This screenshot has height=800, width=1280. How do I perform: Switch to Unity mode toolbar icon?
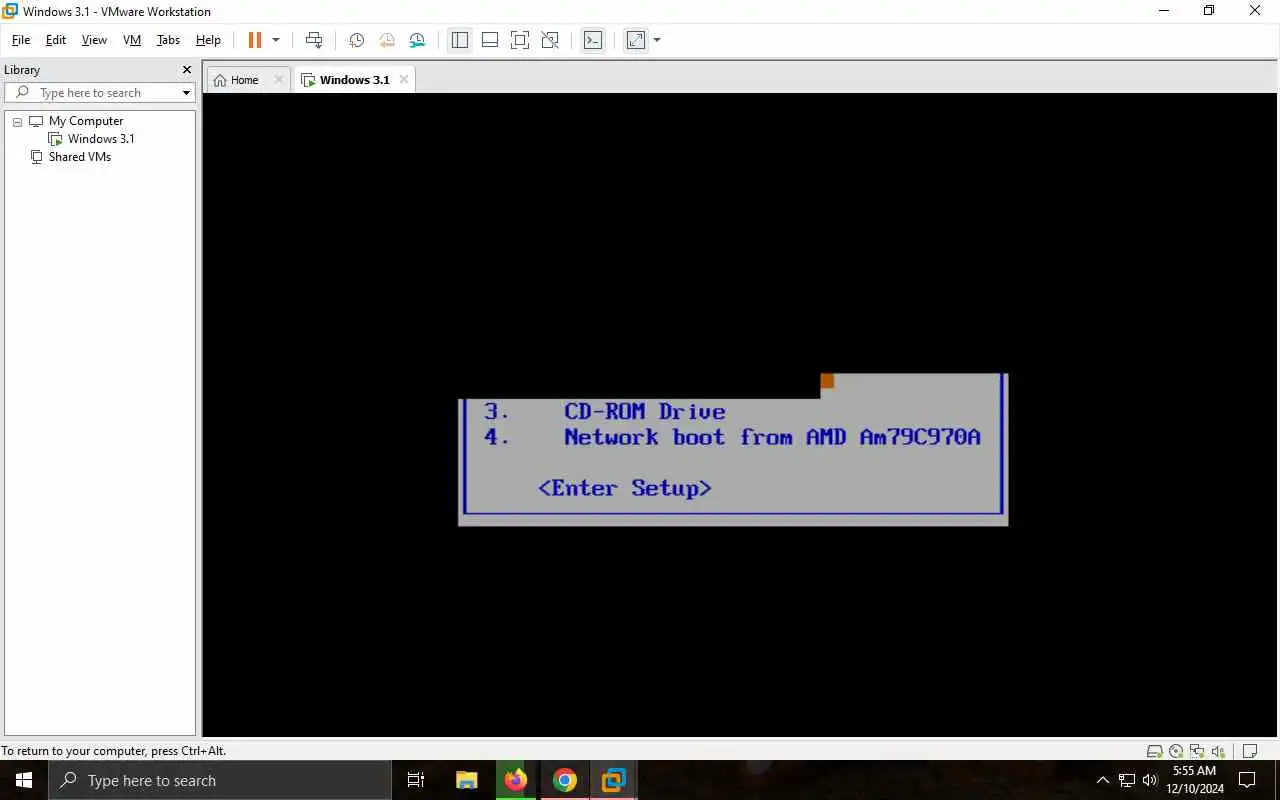tap(550, 40)
